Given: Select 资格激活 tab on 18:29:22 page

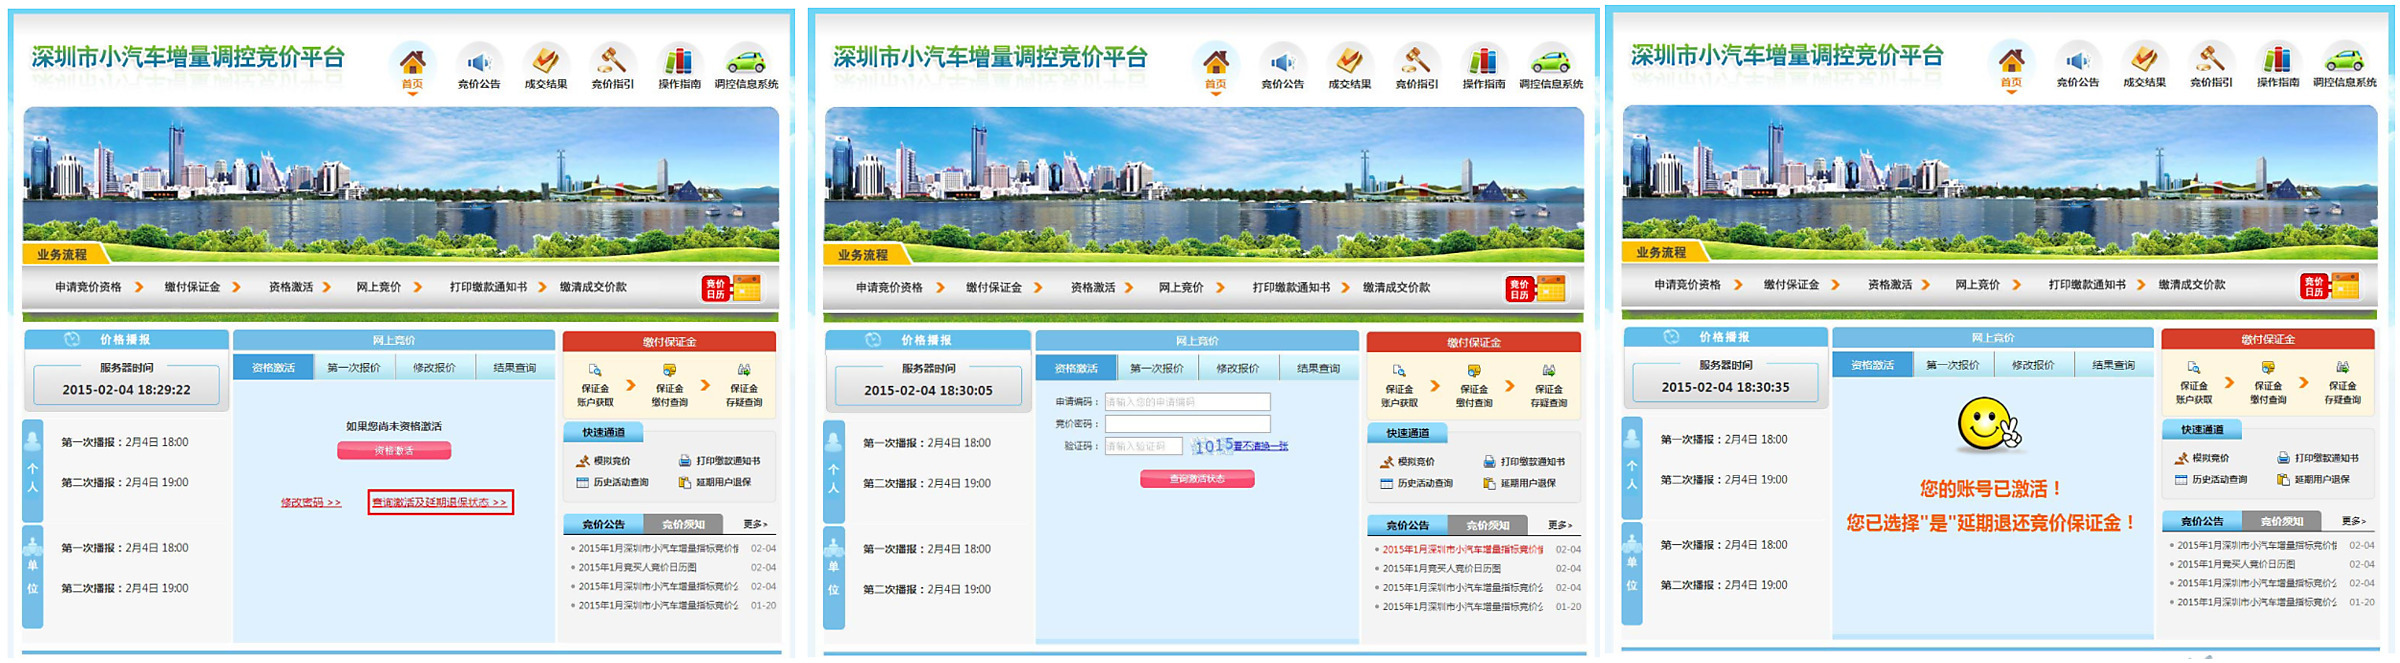Looking at the screenshot, I should point(273,368).
